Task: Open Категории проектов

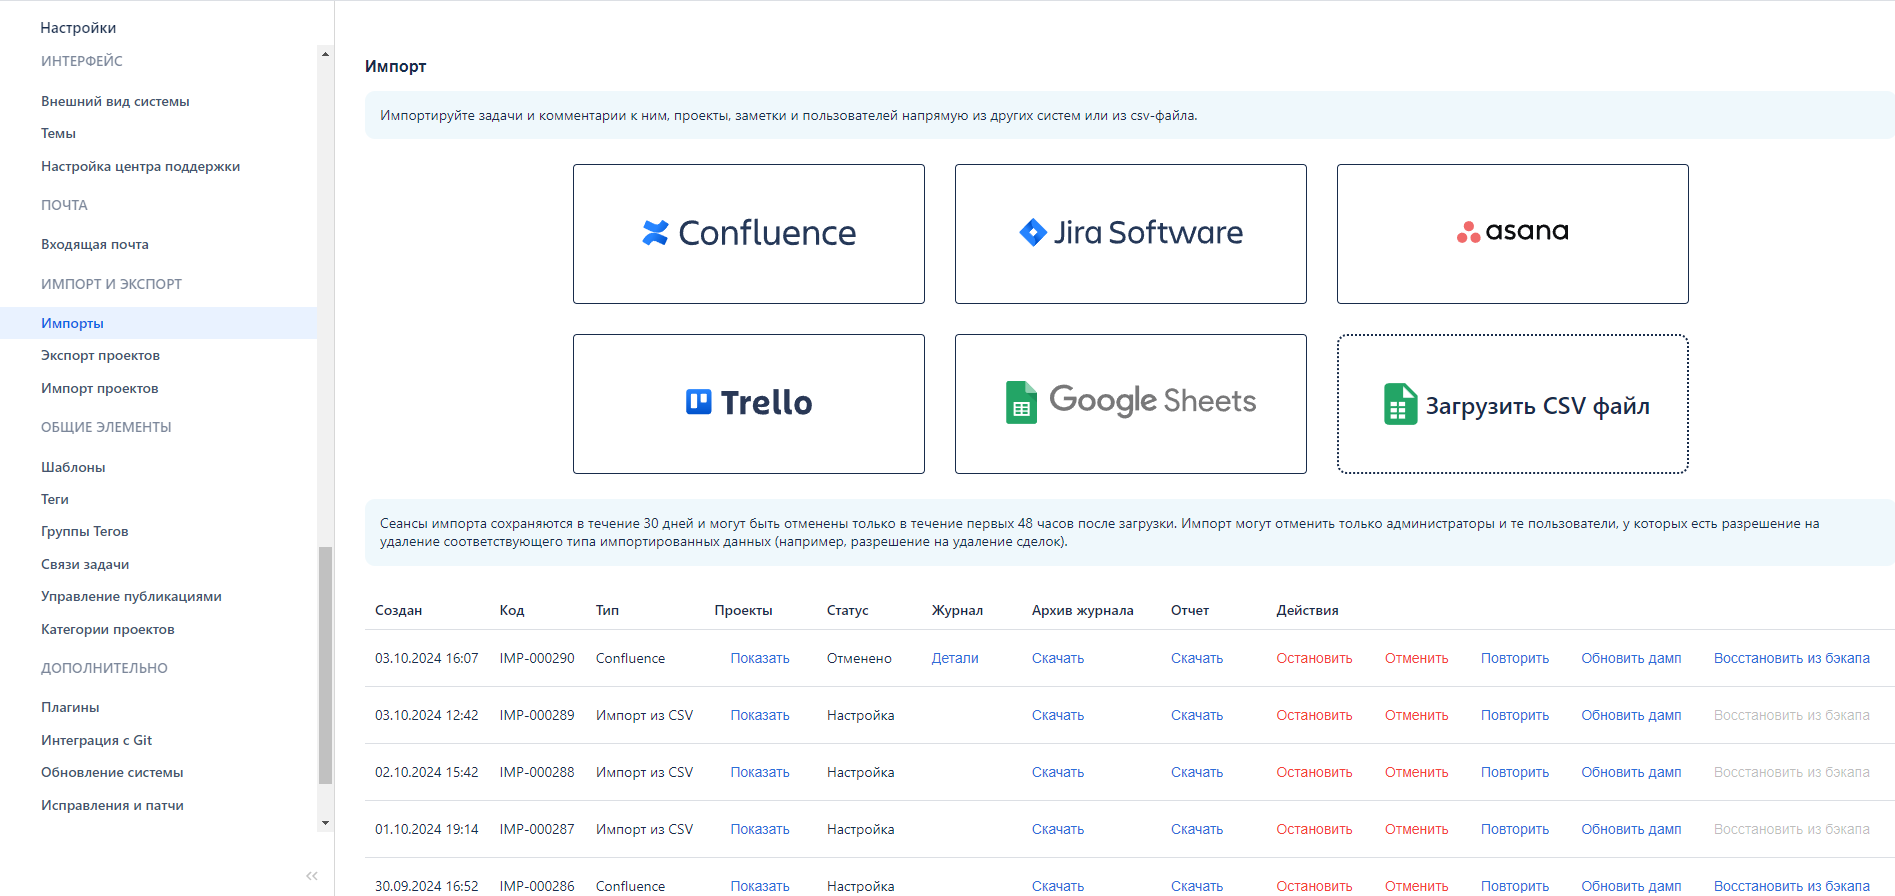Action: (x=107, y=629)
